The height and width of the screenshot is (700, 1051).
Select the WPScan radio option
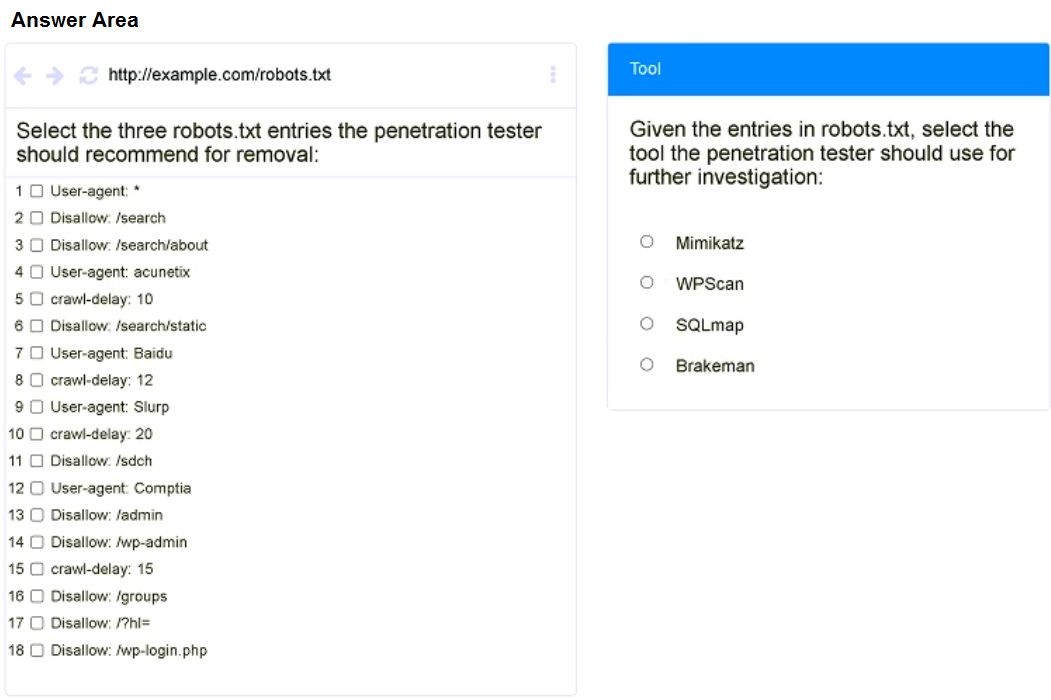[x=647, y=283]
